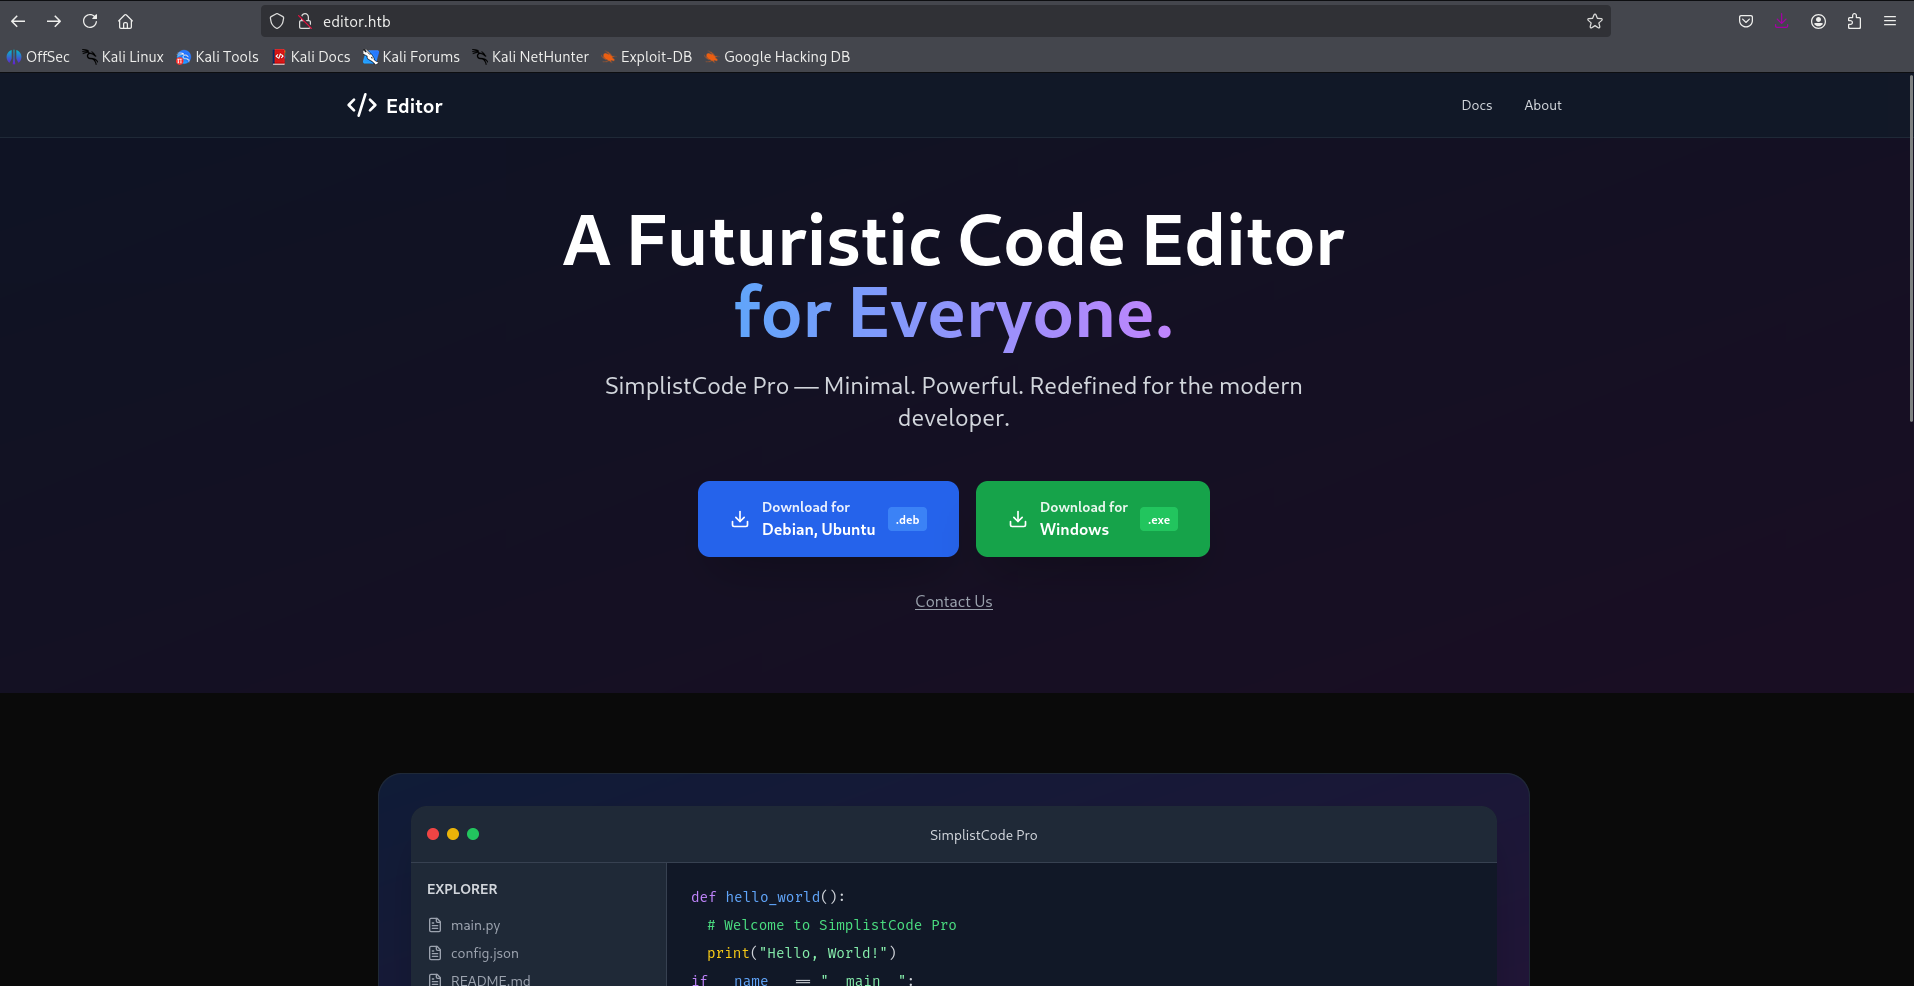Screen dimensions: 1914x986
Task: Reload the editor.htb page
Action: tap(90, 21)
